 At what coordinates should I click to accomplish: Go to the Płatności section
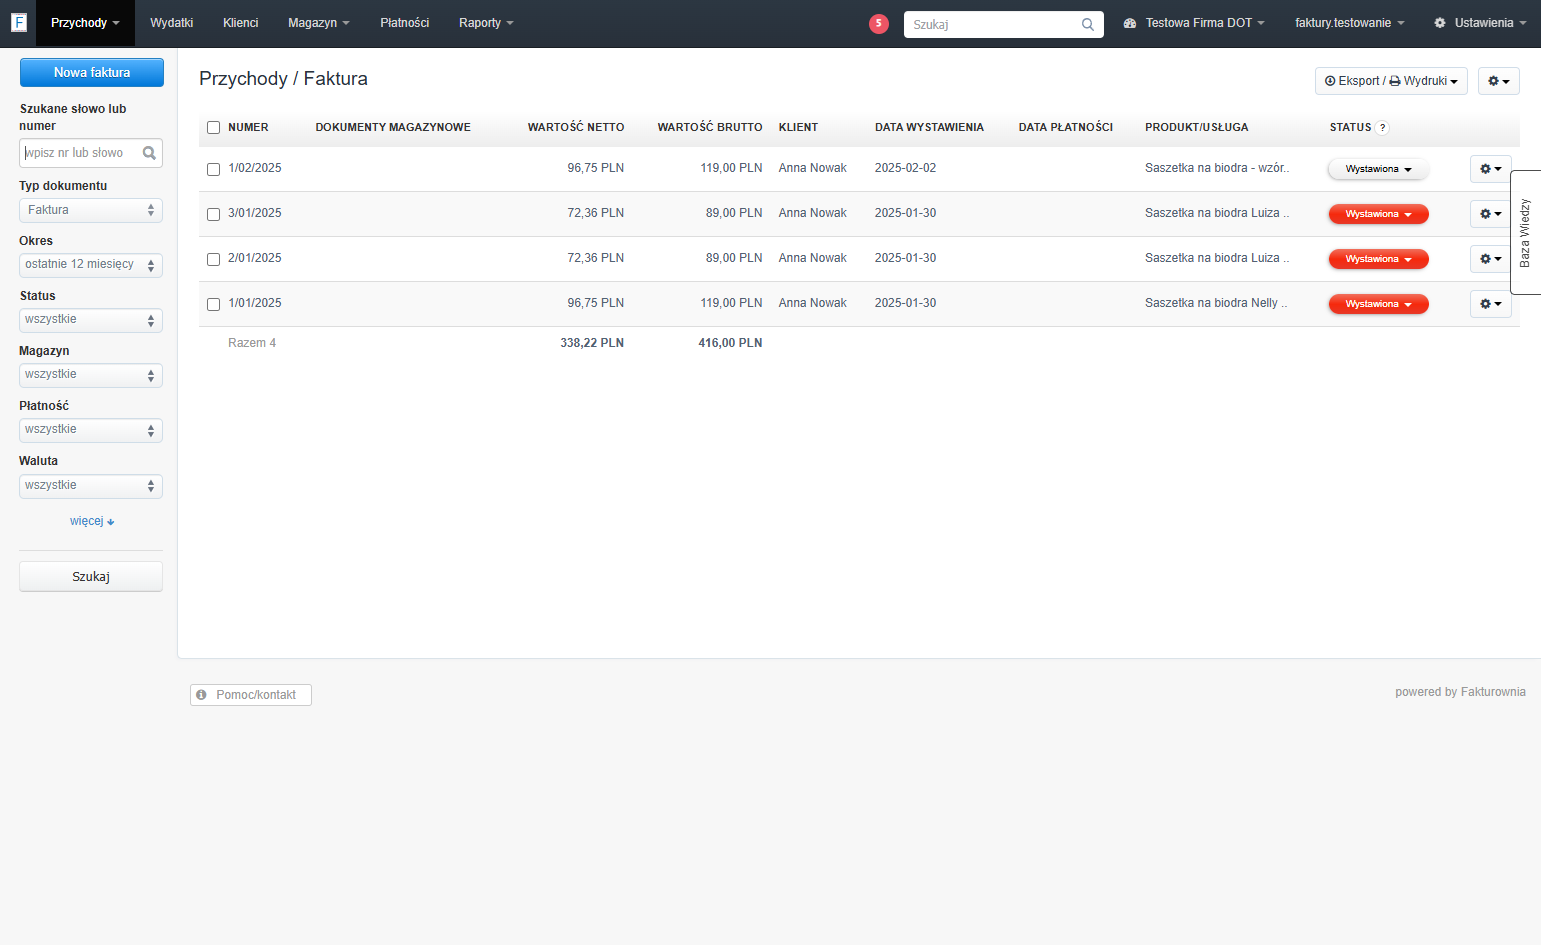[404, 23]
